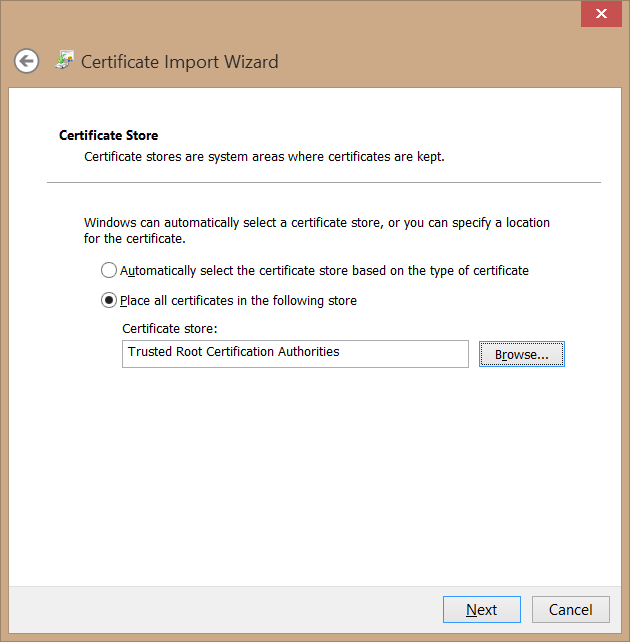Viewport: 630px width, 642px height.
Task: Click the 'Trusted Root Certification Authorities' text
Action: coord(233,352)
